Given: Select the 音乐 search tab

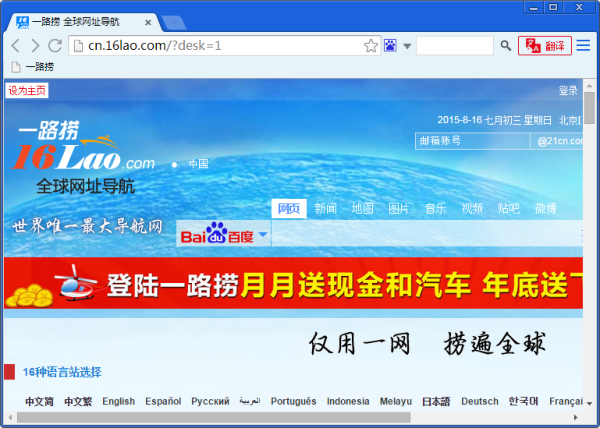Looking at the screenshot, I should point(435,208).
